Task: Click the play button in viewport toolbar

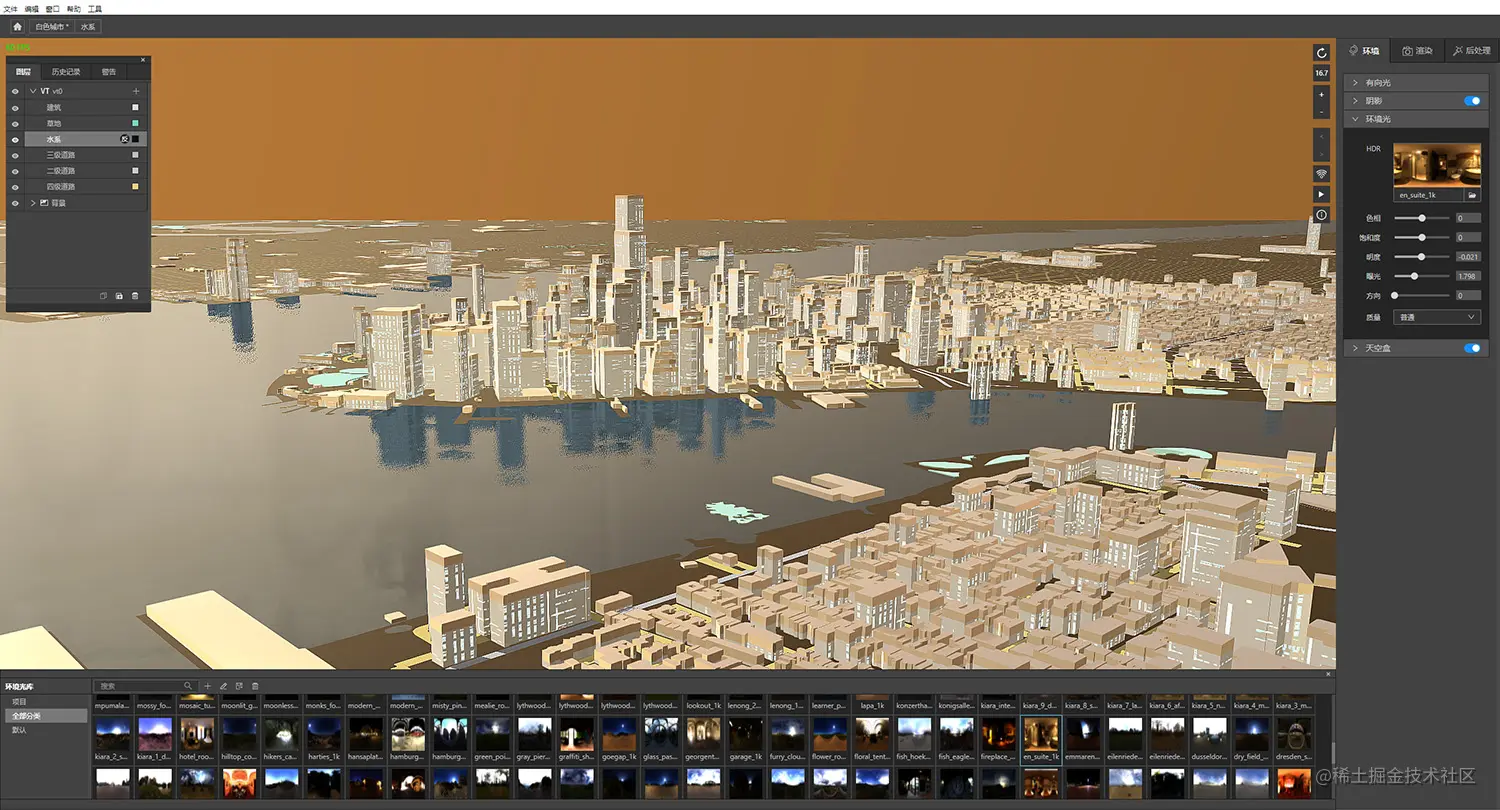Action: tap(1321, 194)
